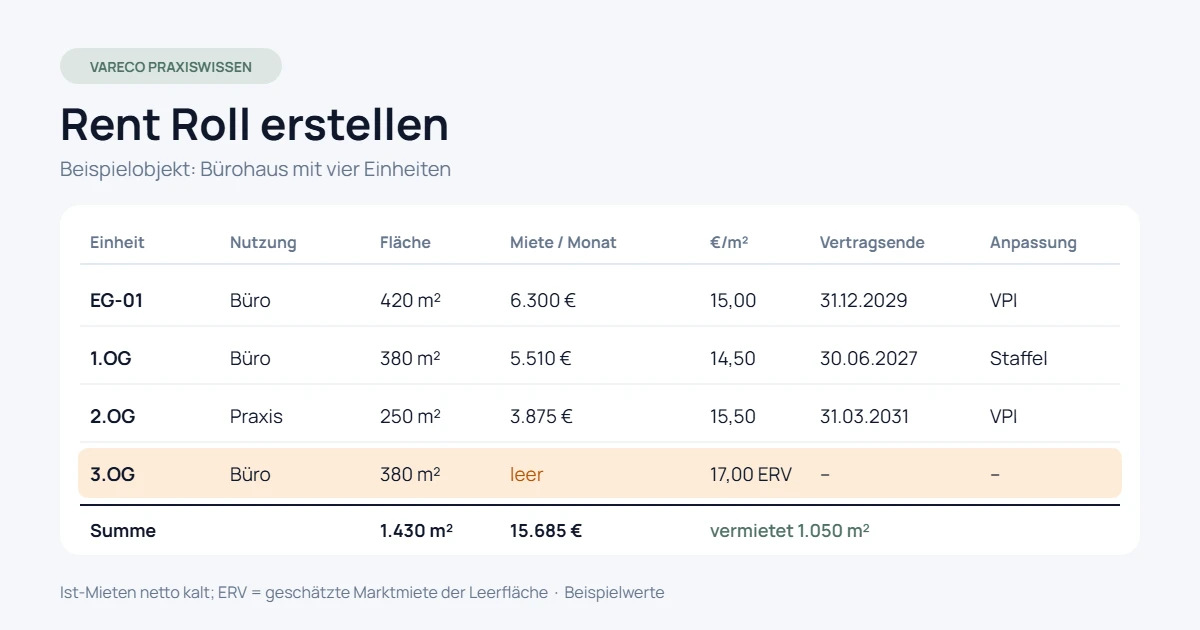This screenshot has width=1200, height=630.
Task: Click rent value "5.510 €"
Action: pyautogui.click(x=541, y=358)
